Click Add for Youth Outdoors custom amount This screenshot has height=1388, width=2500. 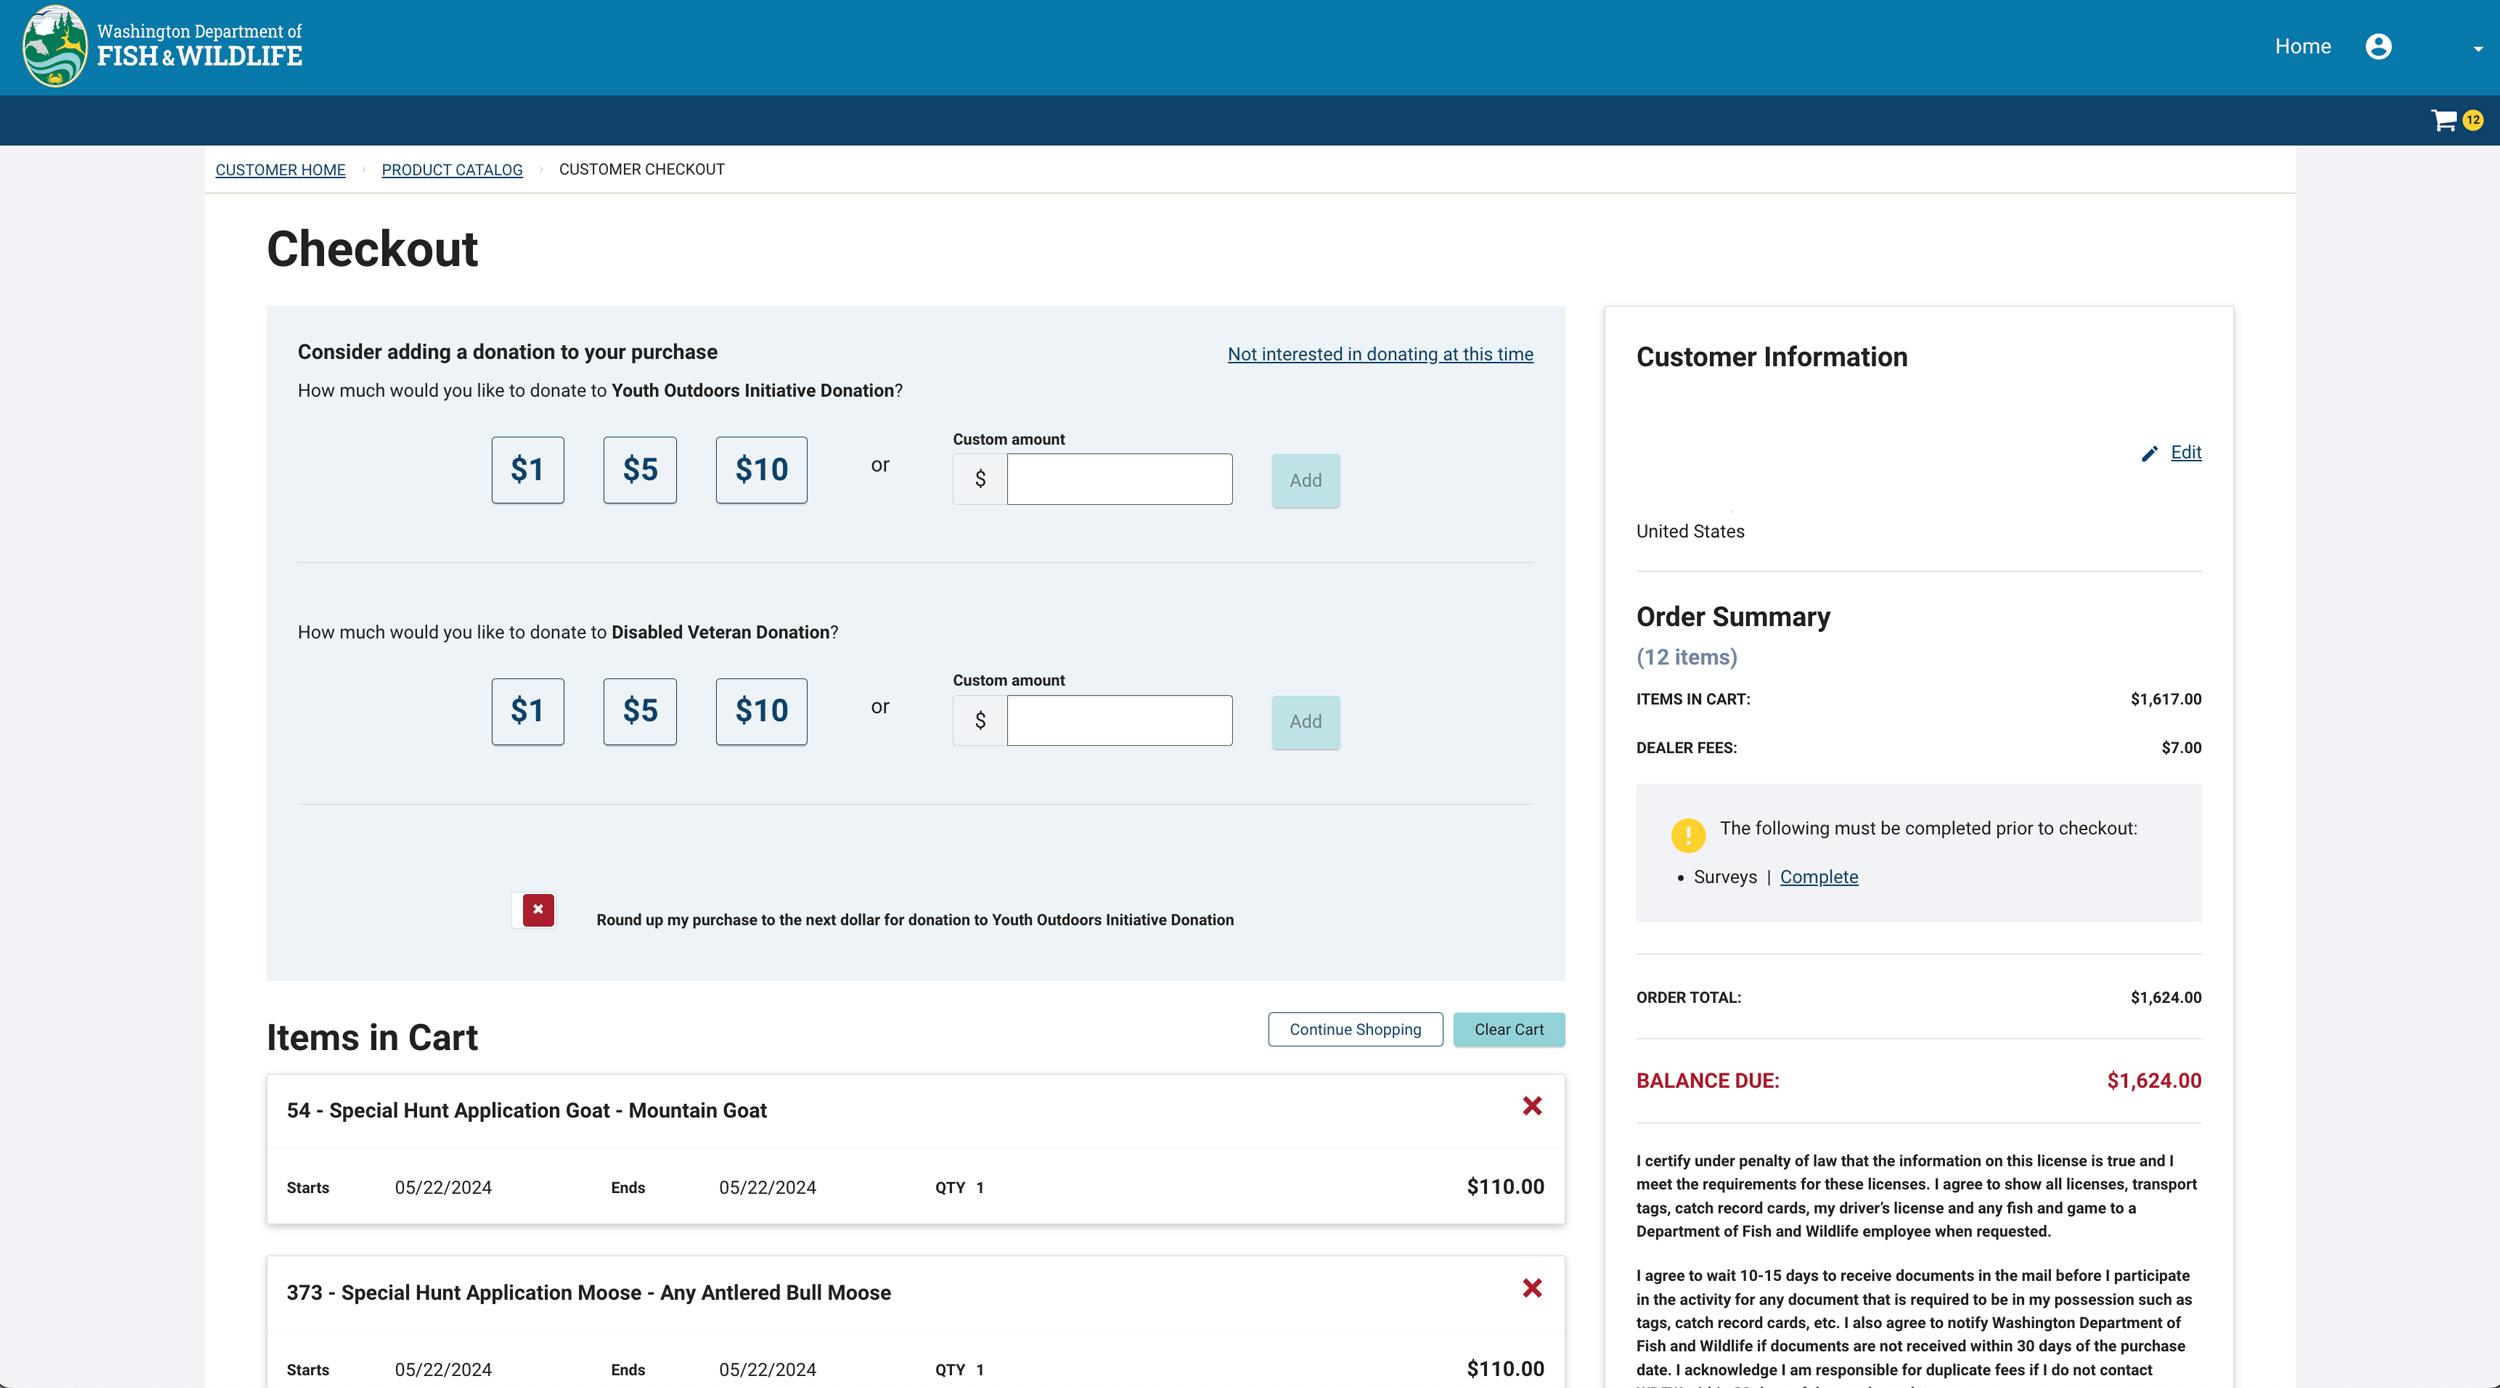coord(1305,480)
